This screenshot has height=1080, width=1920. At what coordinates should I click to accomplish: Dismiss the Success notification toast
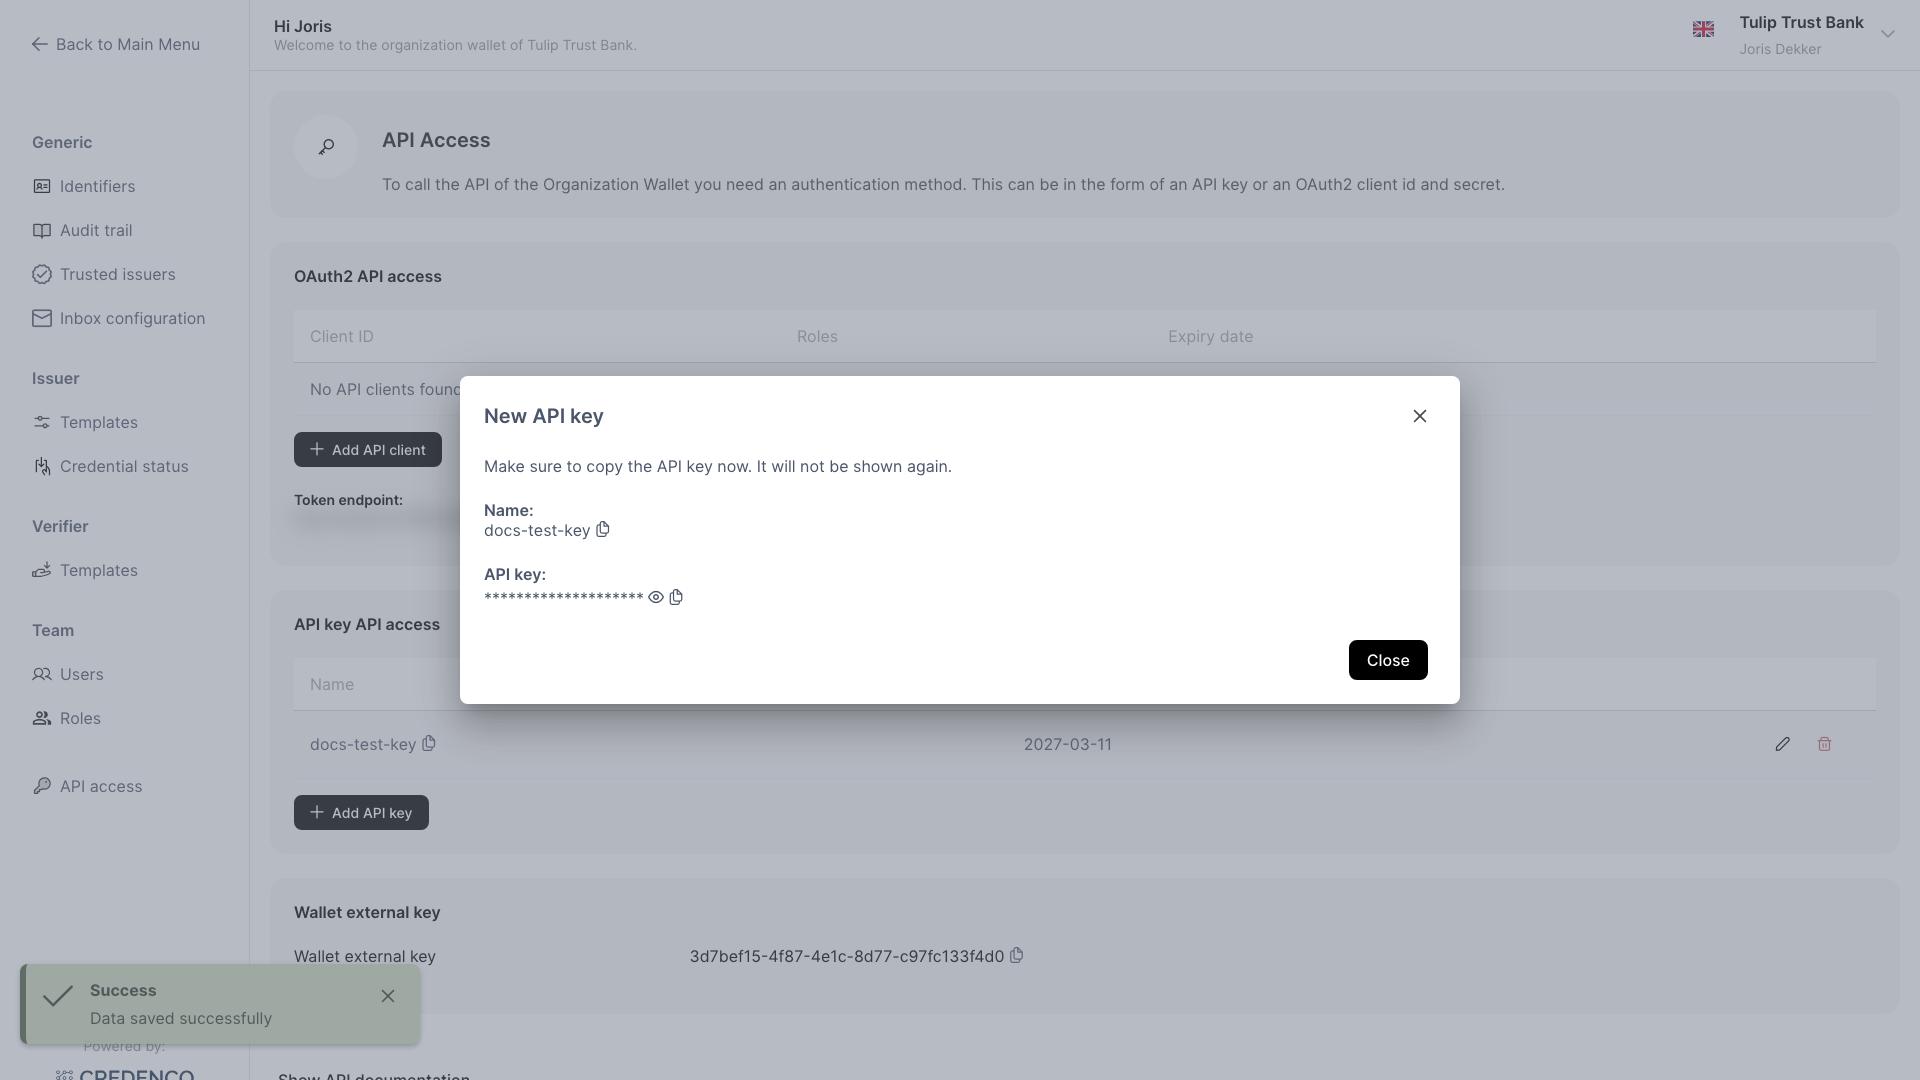click(x=388, y=996)
